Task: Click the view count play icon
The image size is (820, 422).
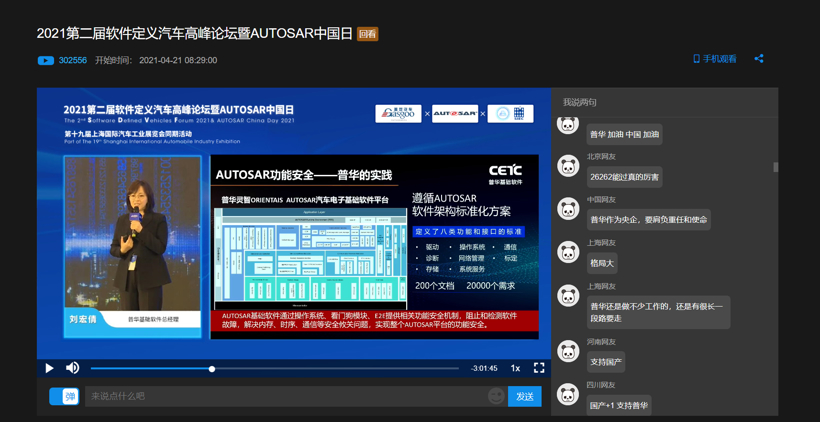Action: 46,60
